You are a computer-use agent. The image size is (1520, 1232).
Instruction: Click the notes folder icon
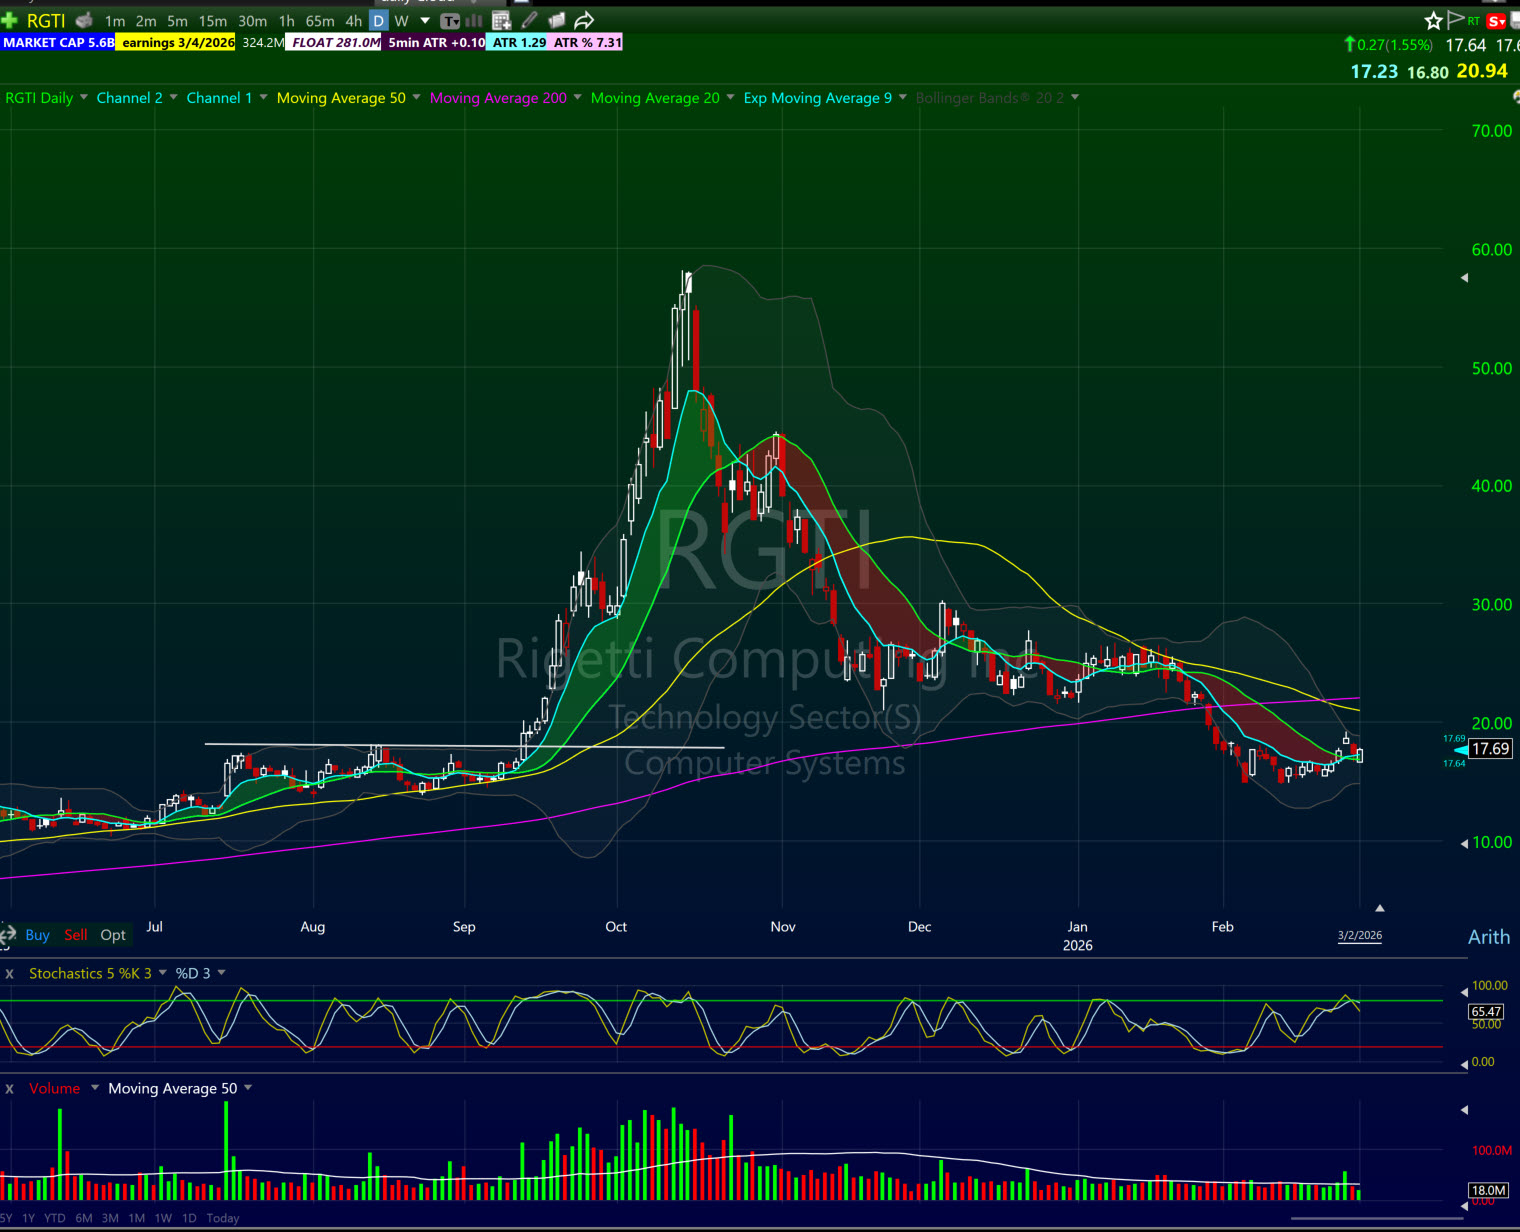[x=557, y=20]
